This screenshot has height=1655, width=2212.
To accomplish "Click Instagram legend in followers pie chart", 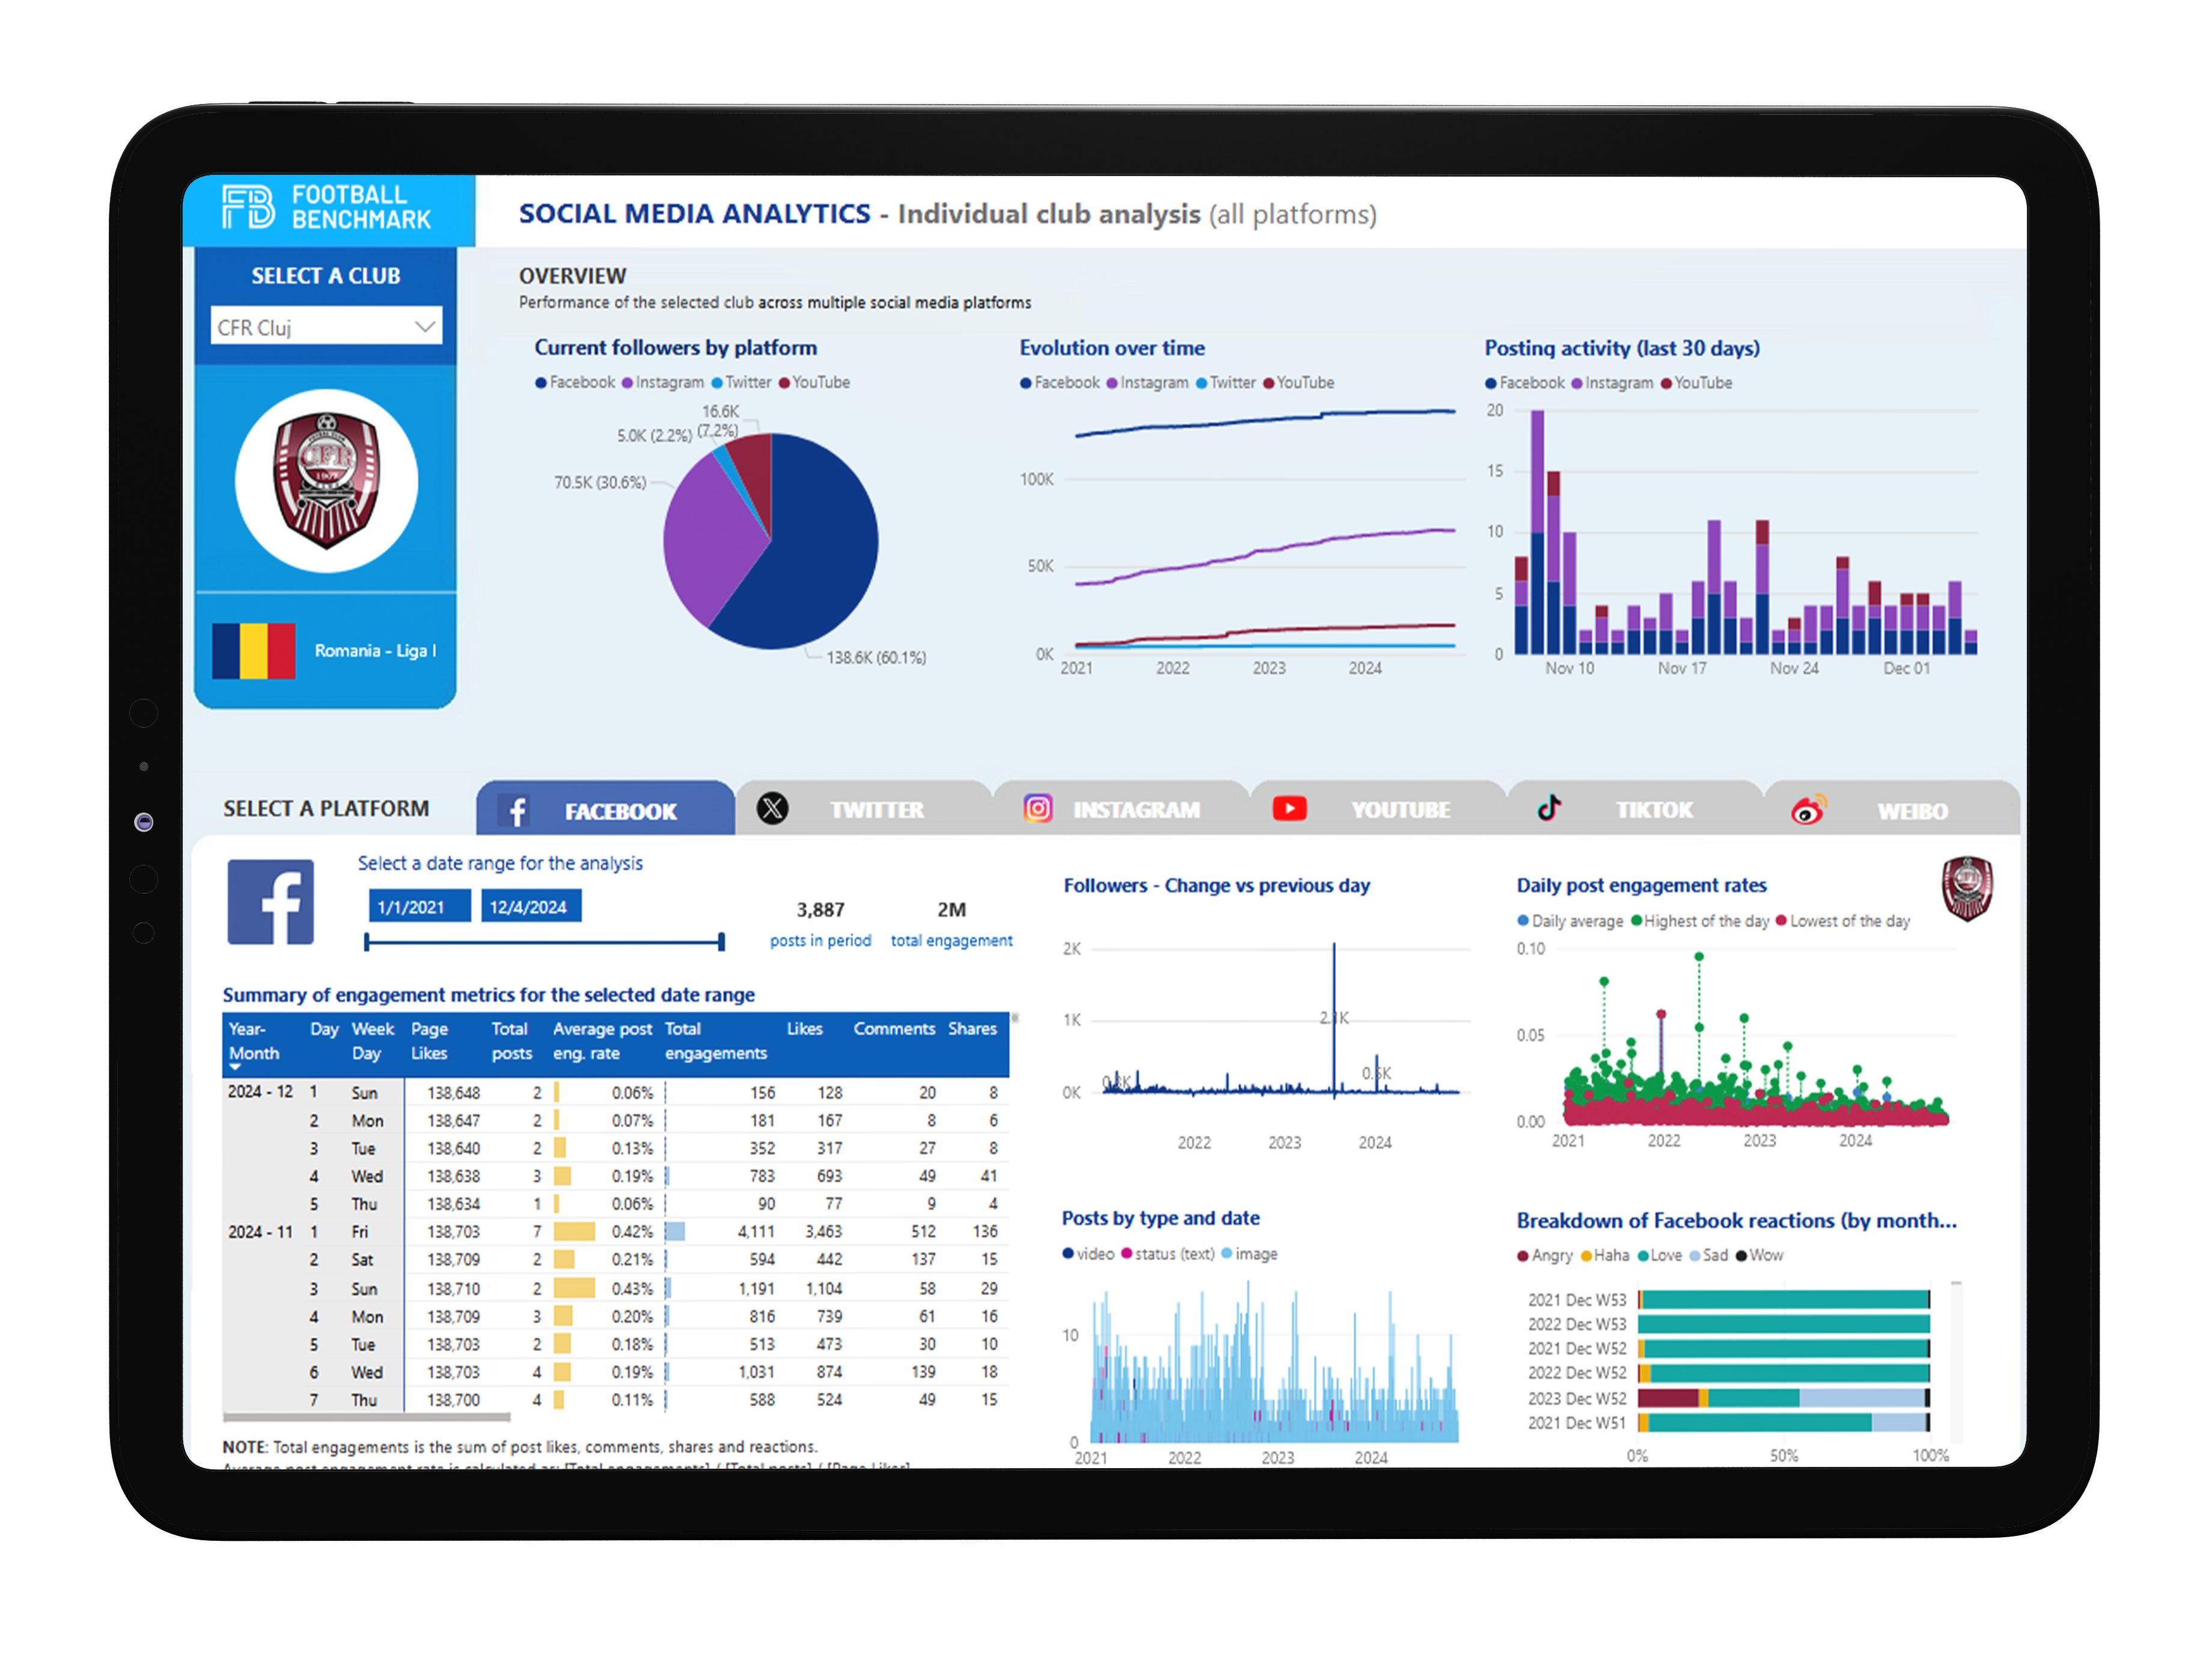I will point(663,382).
